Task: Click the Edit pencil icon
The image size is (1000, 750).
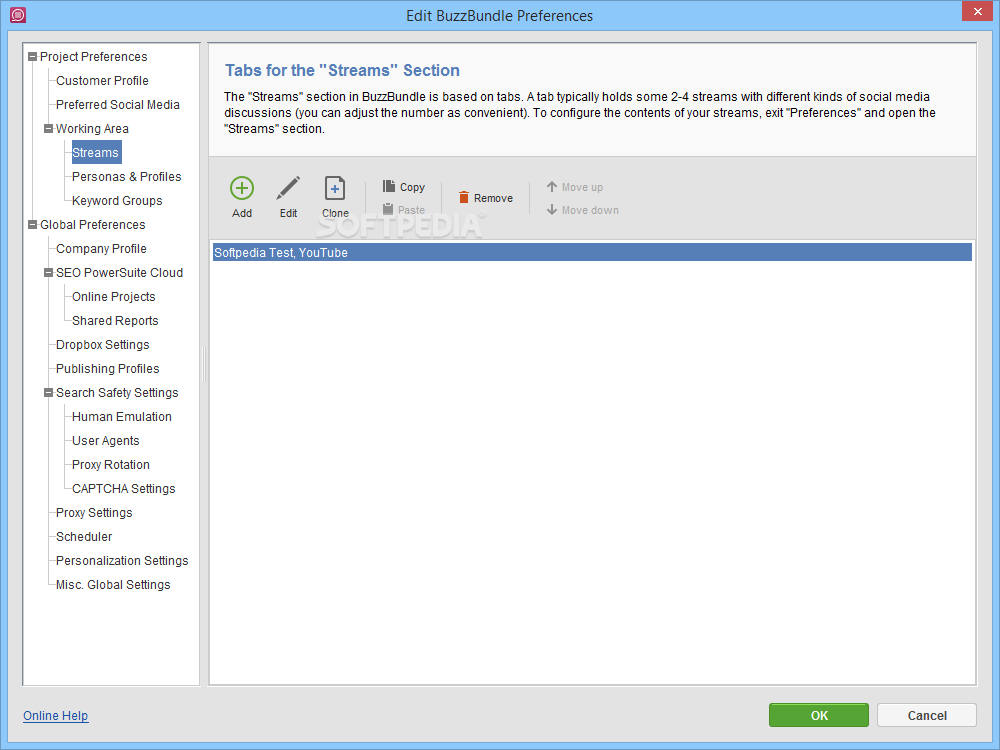Action: [x=288, y=188]
